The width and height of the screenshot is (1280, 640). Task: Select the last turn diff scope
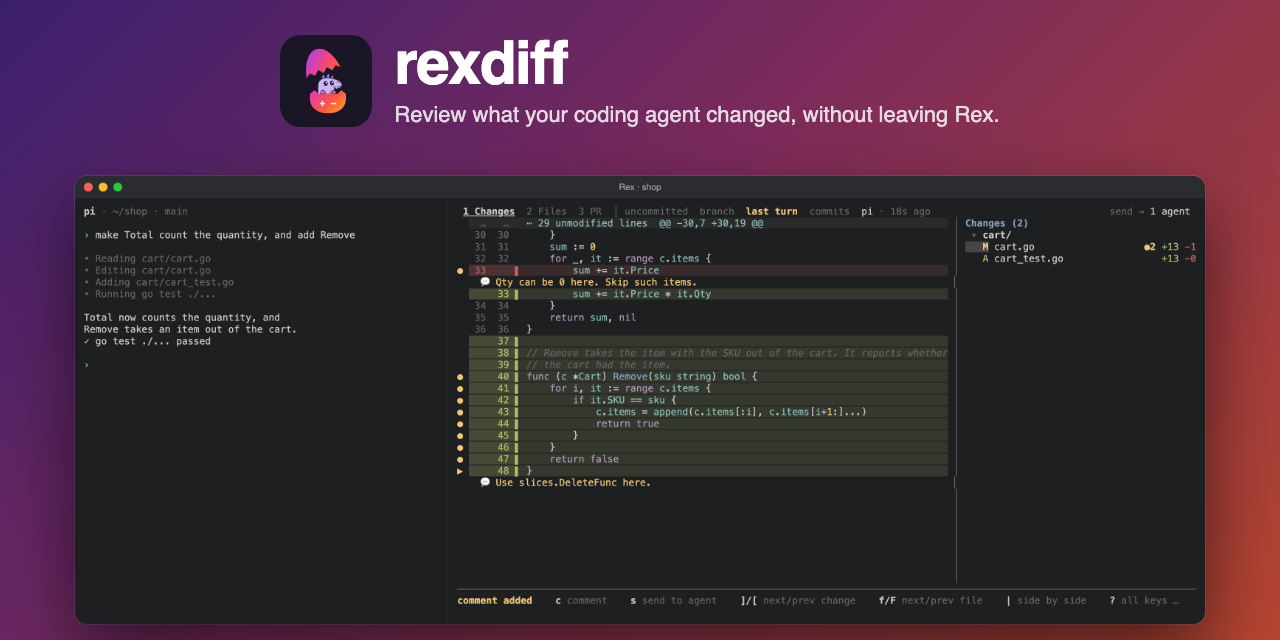[772, 212]
